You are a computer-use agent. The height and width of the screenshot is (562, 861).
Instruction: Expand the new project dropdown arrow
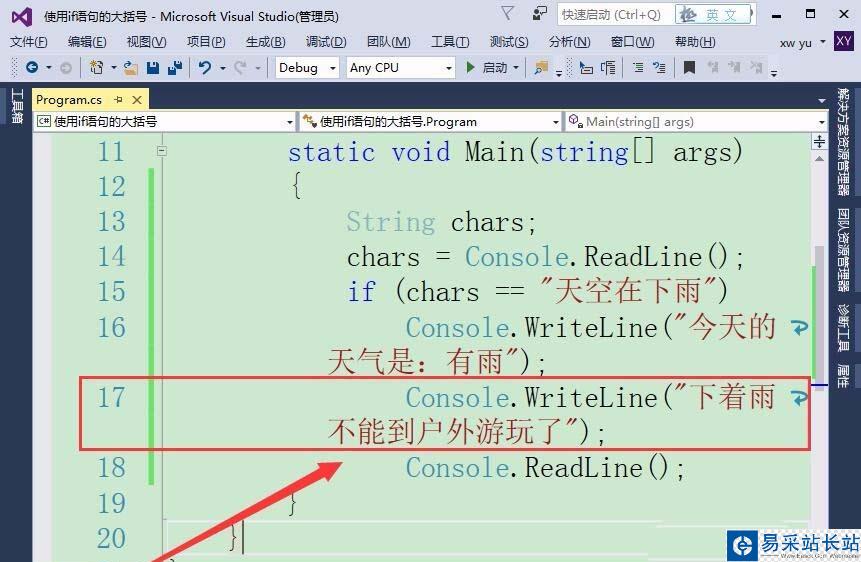click(x=114, y=68)
